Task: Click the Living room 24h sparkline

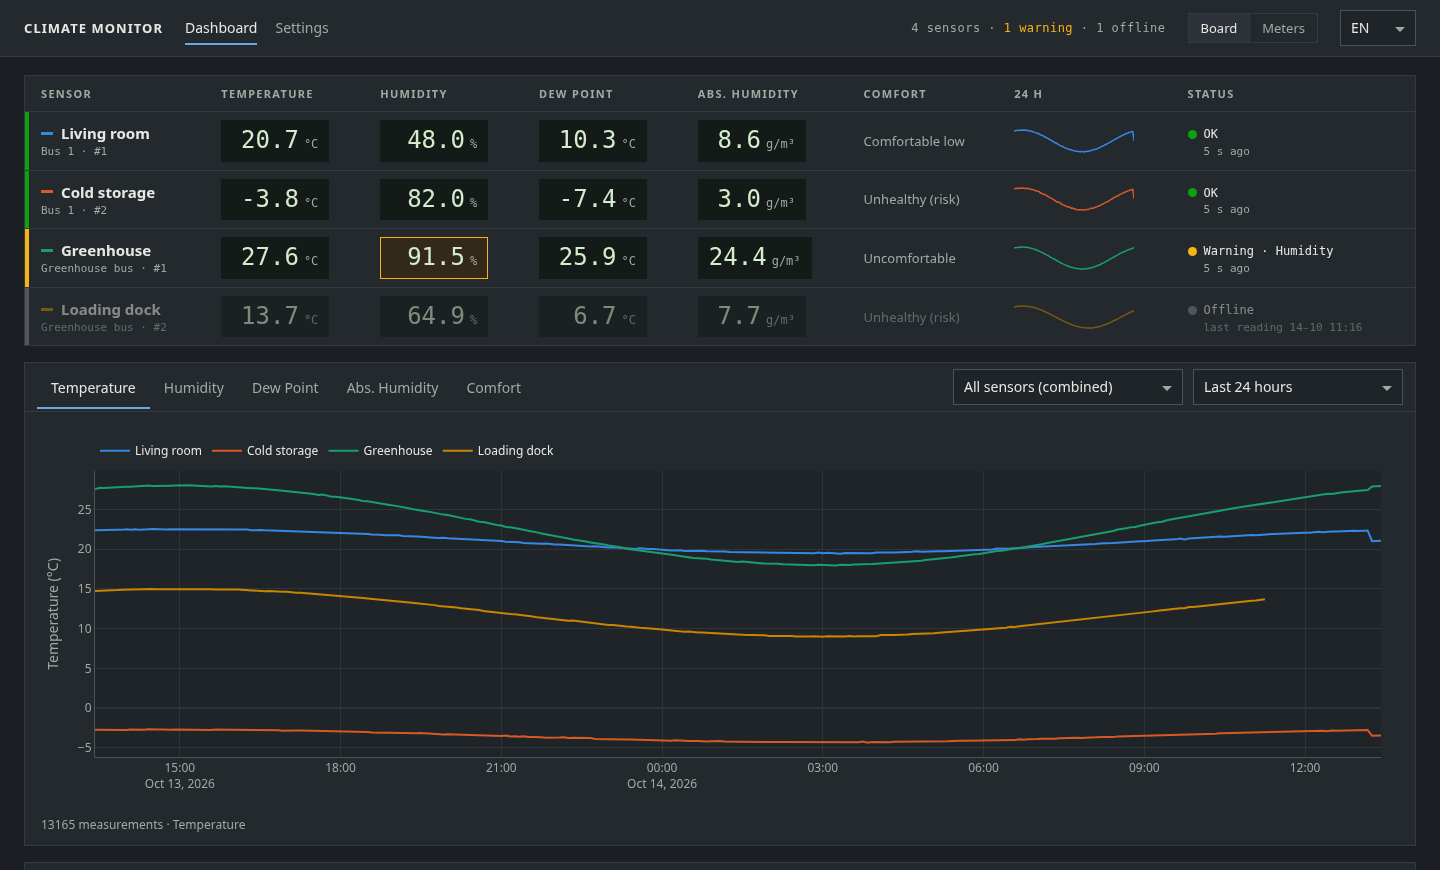Action: coord(1074,140)
